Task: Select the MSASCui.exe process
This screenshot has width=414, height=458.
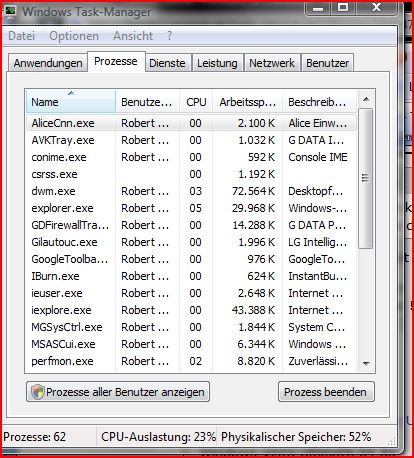Action: point(191,344)
